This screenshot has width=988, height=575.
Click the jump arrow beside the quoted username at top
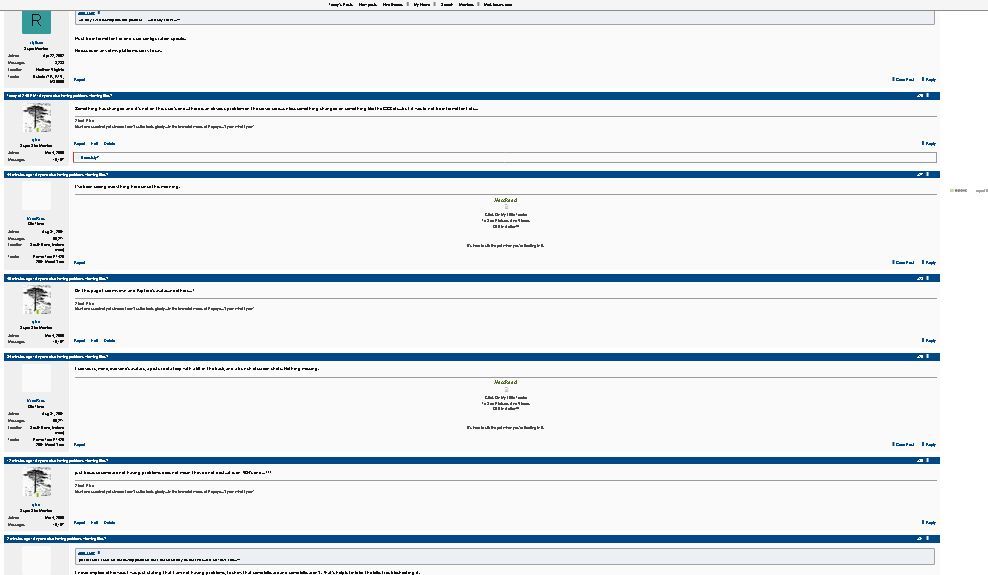pos(96,14)
